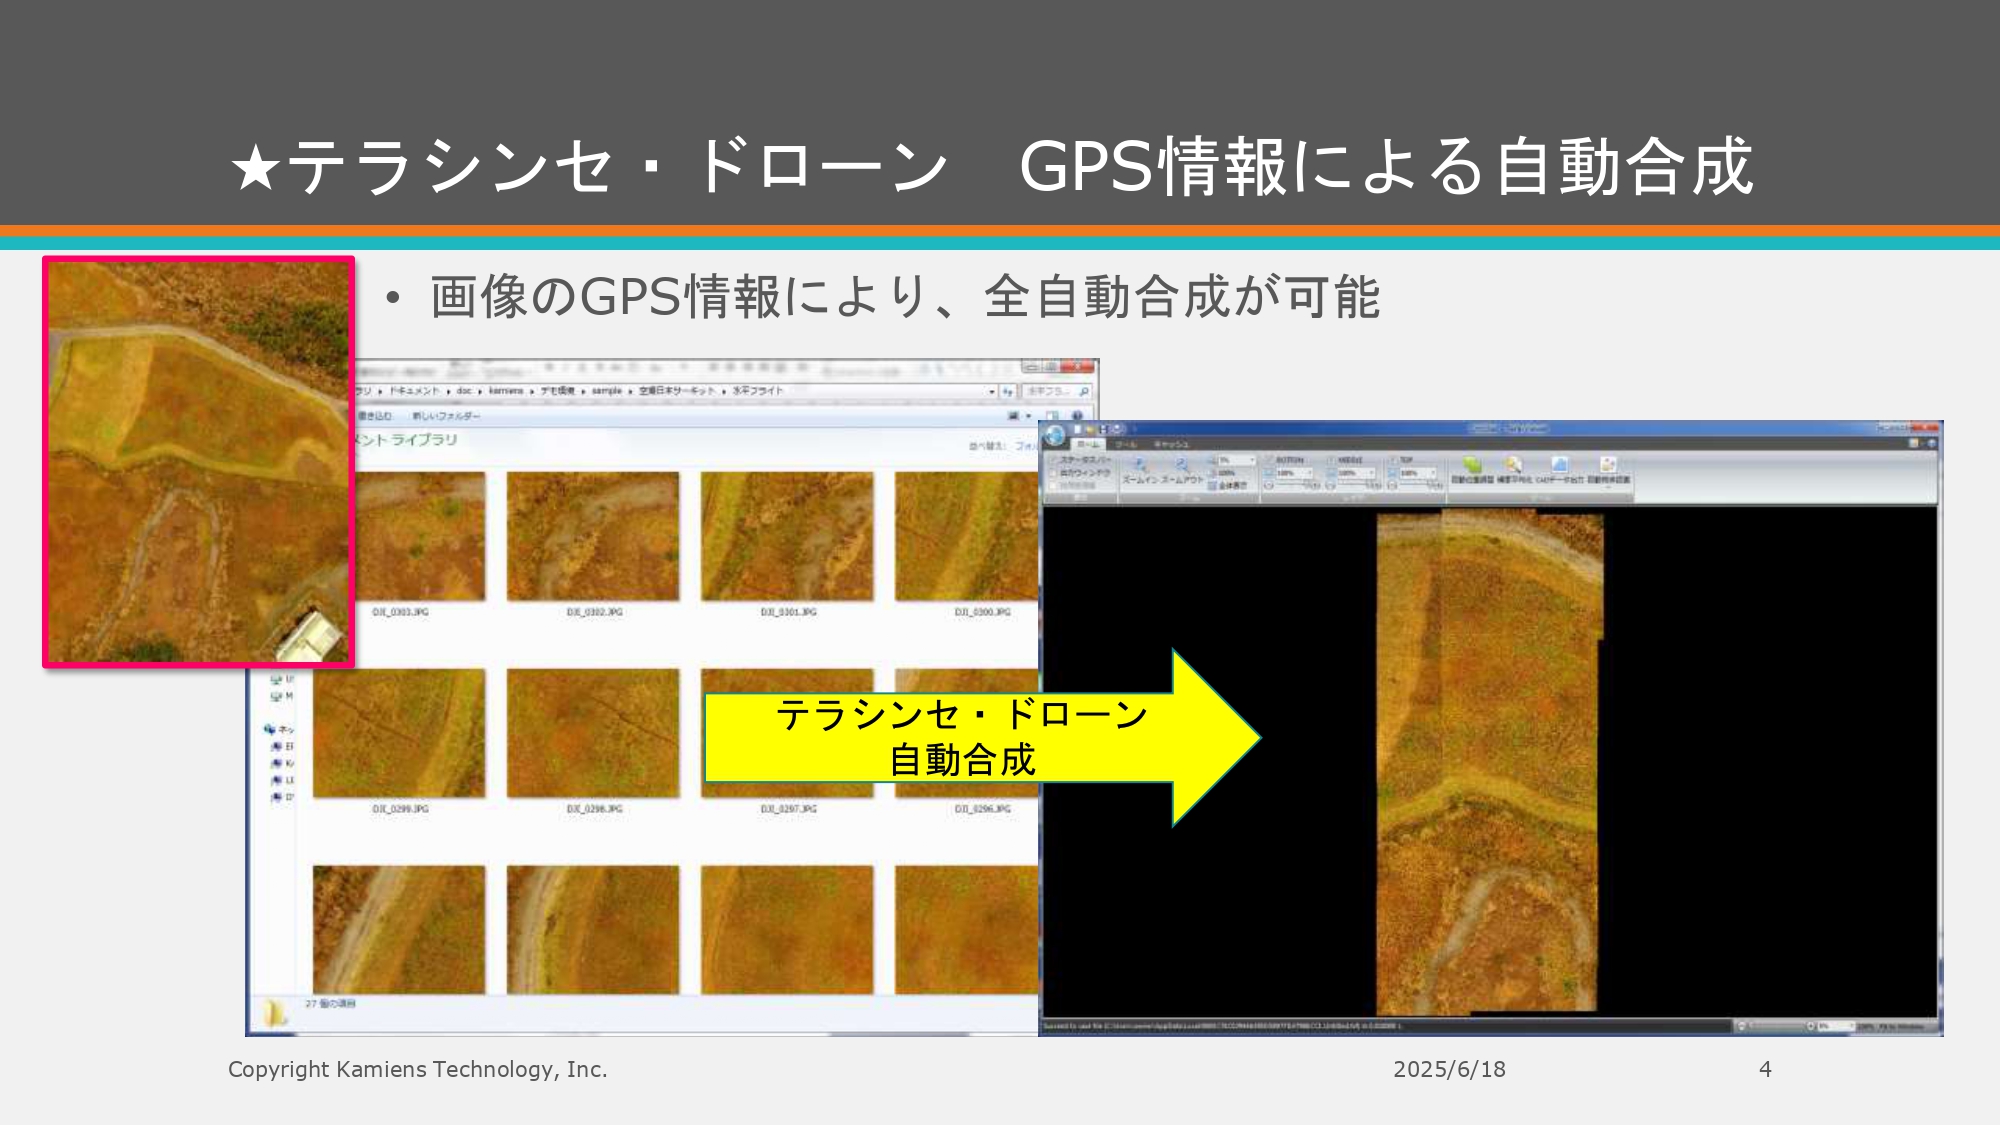Switch to the Tool (ツール) ribbon tab
The width and height of the screenshot is (2000, 1125).
click(x=1126, y=444)
